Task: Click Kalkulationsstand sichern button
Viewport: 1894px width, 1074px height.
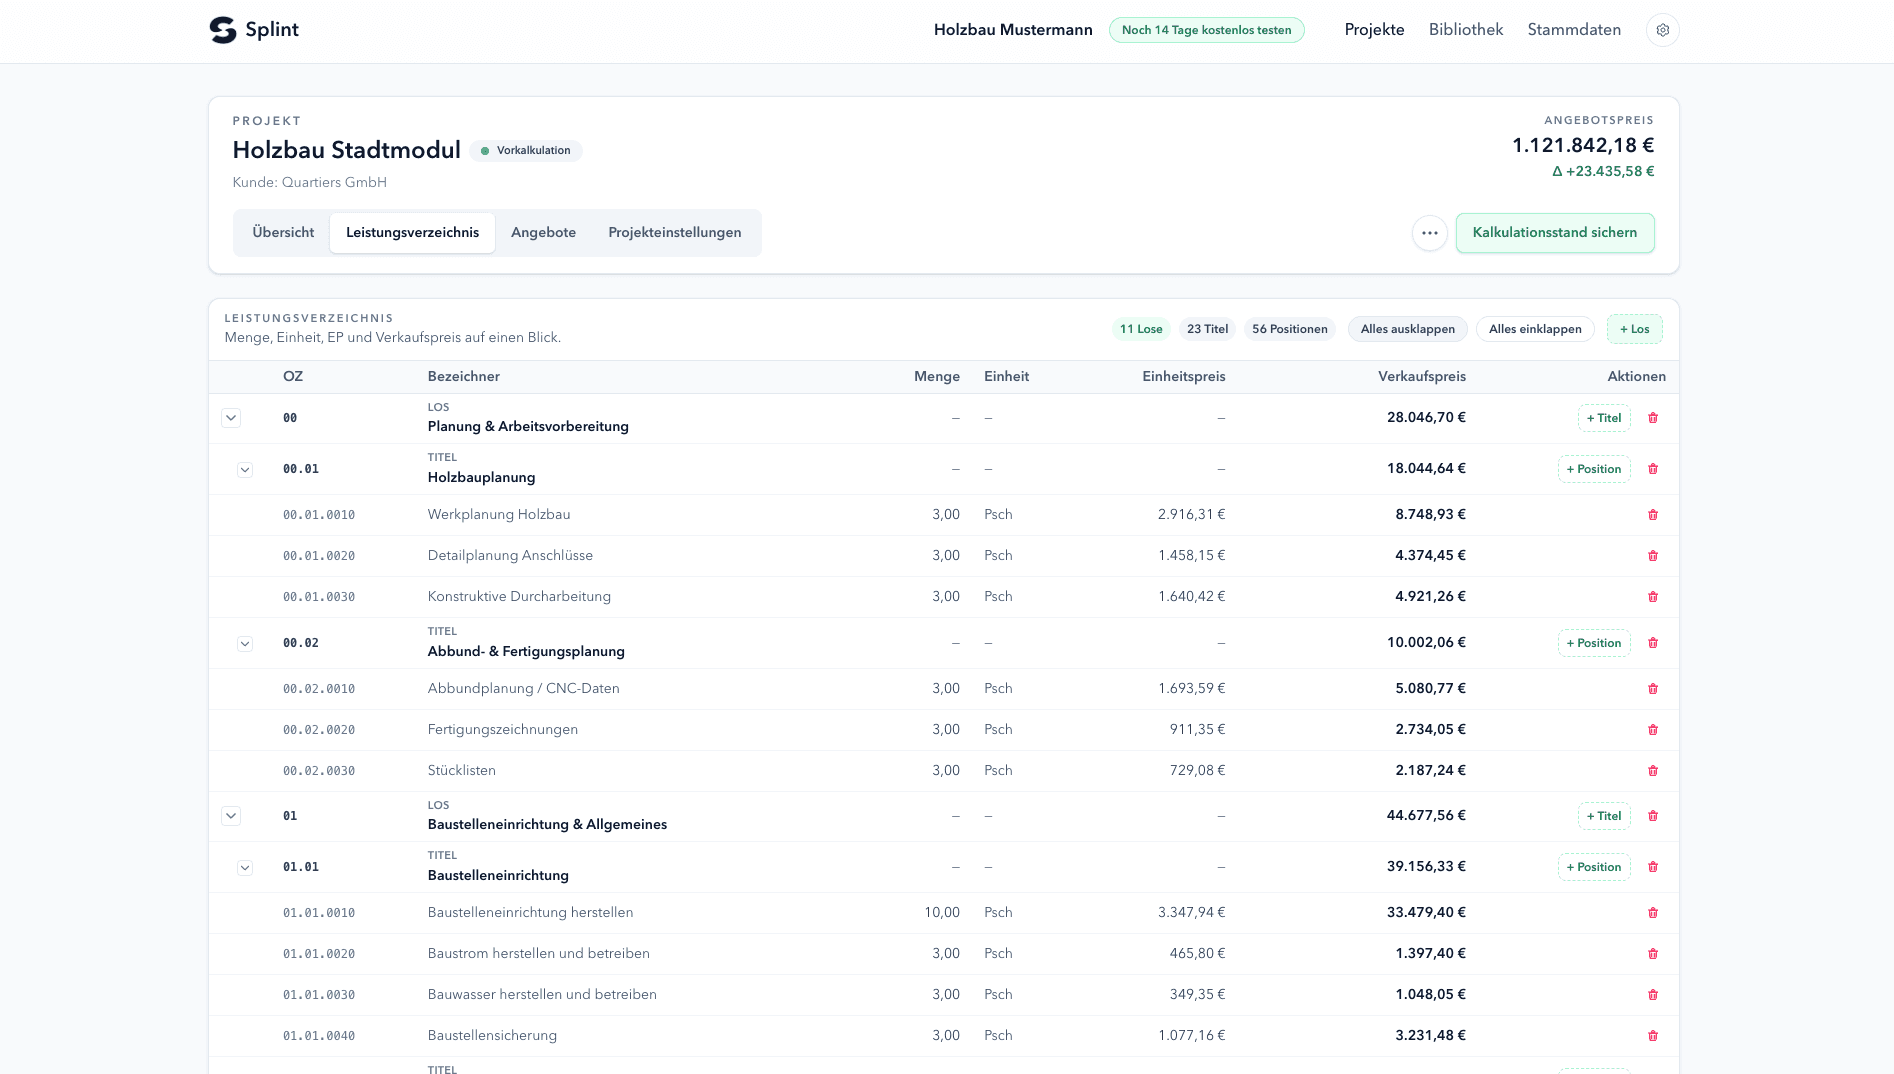Action: click(x=1555, y=233)
